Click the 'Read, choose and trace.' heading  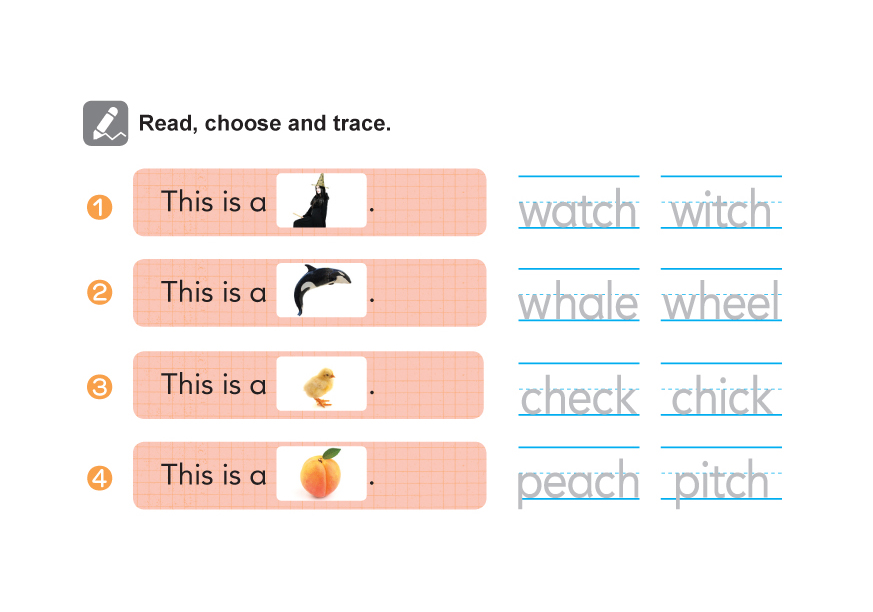point(264,124)
